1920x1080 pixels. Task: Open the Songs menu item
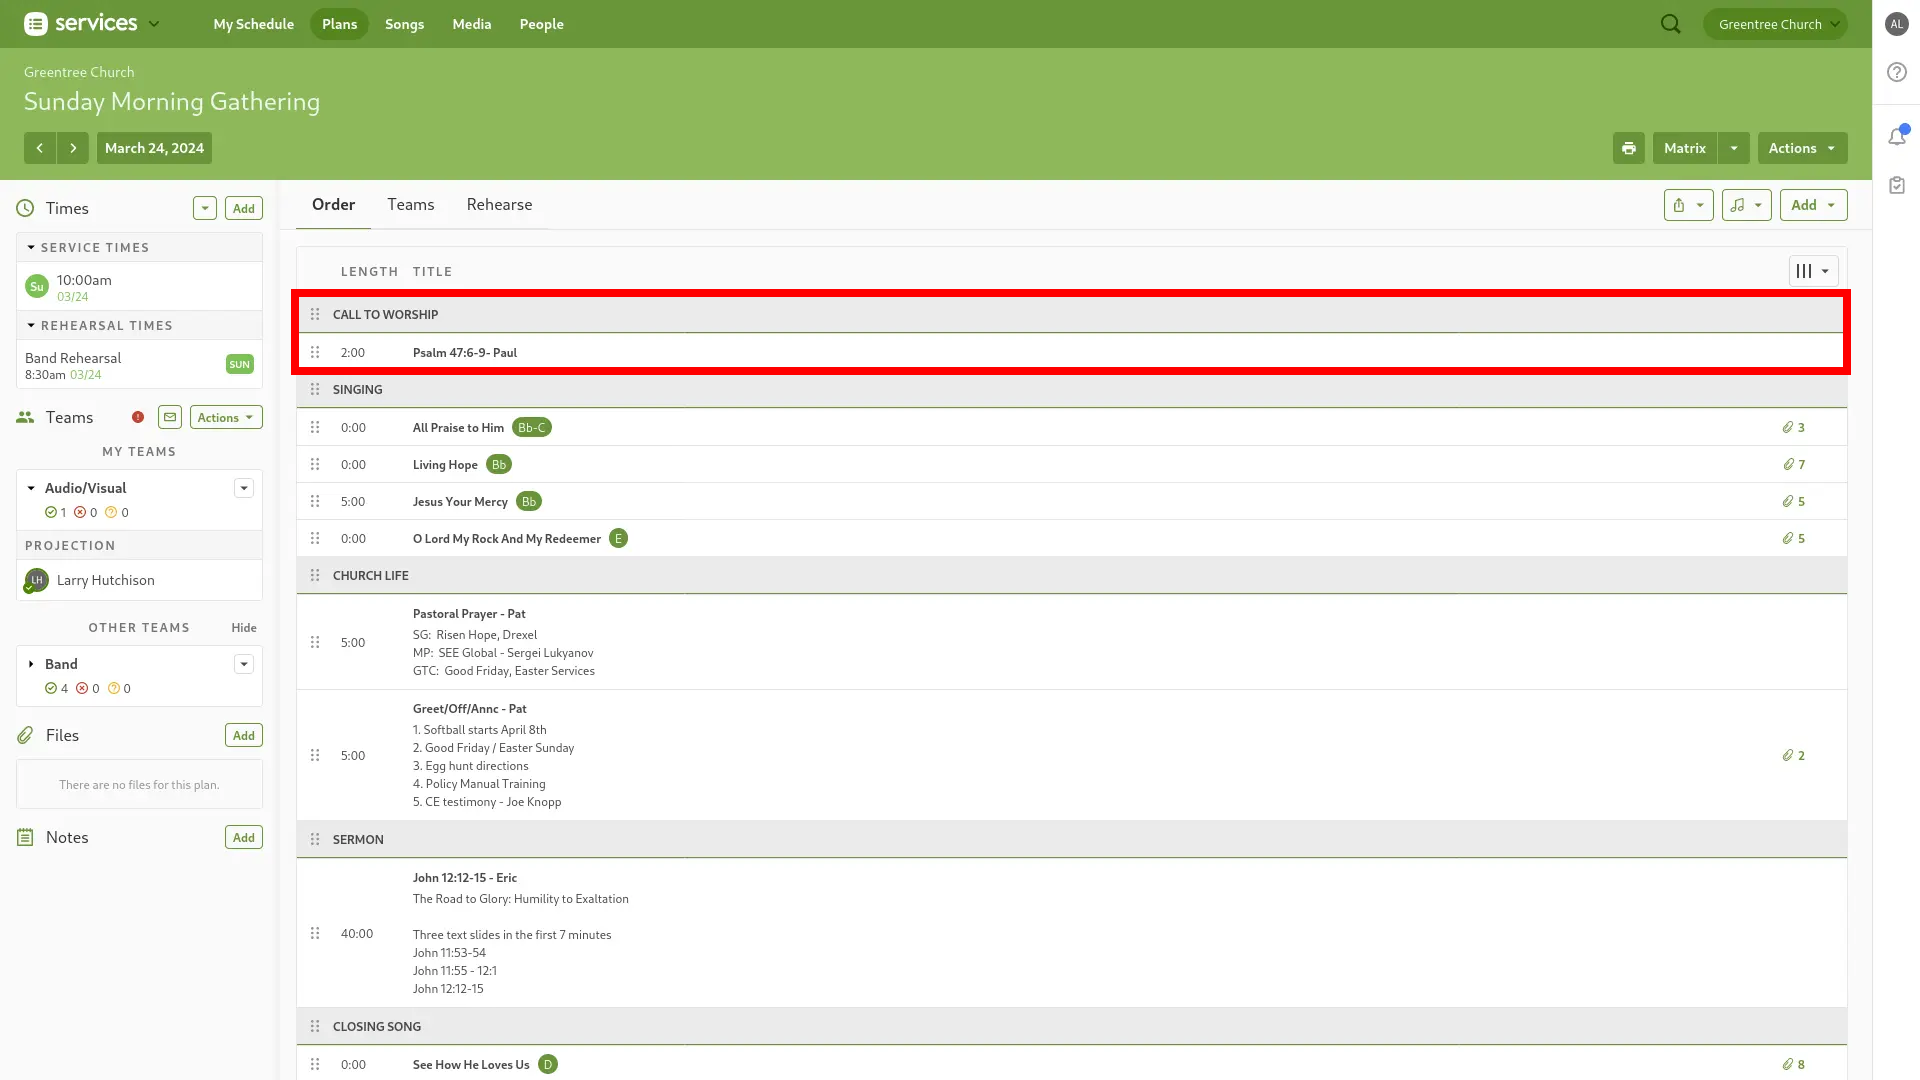(404, 24)
